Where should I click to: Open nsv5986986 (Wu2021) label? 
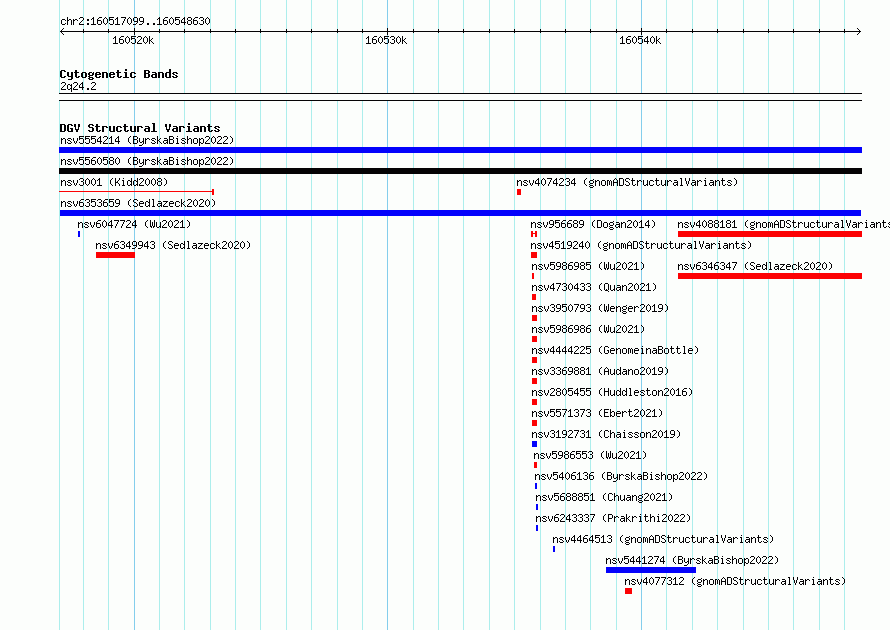588,329
